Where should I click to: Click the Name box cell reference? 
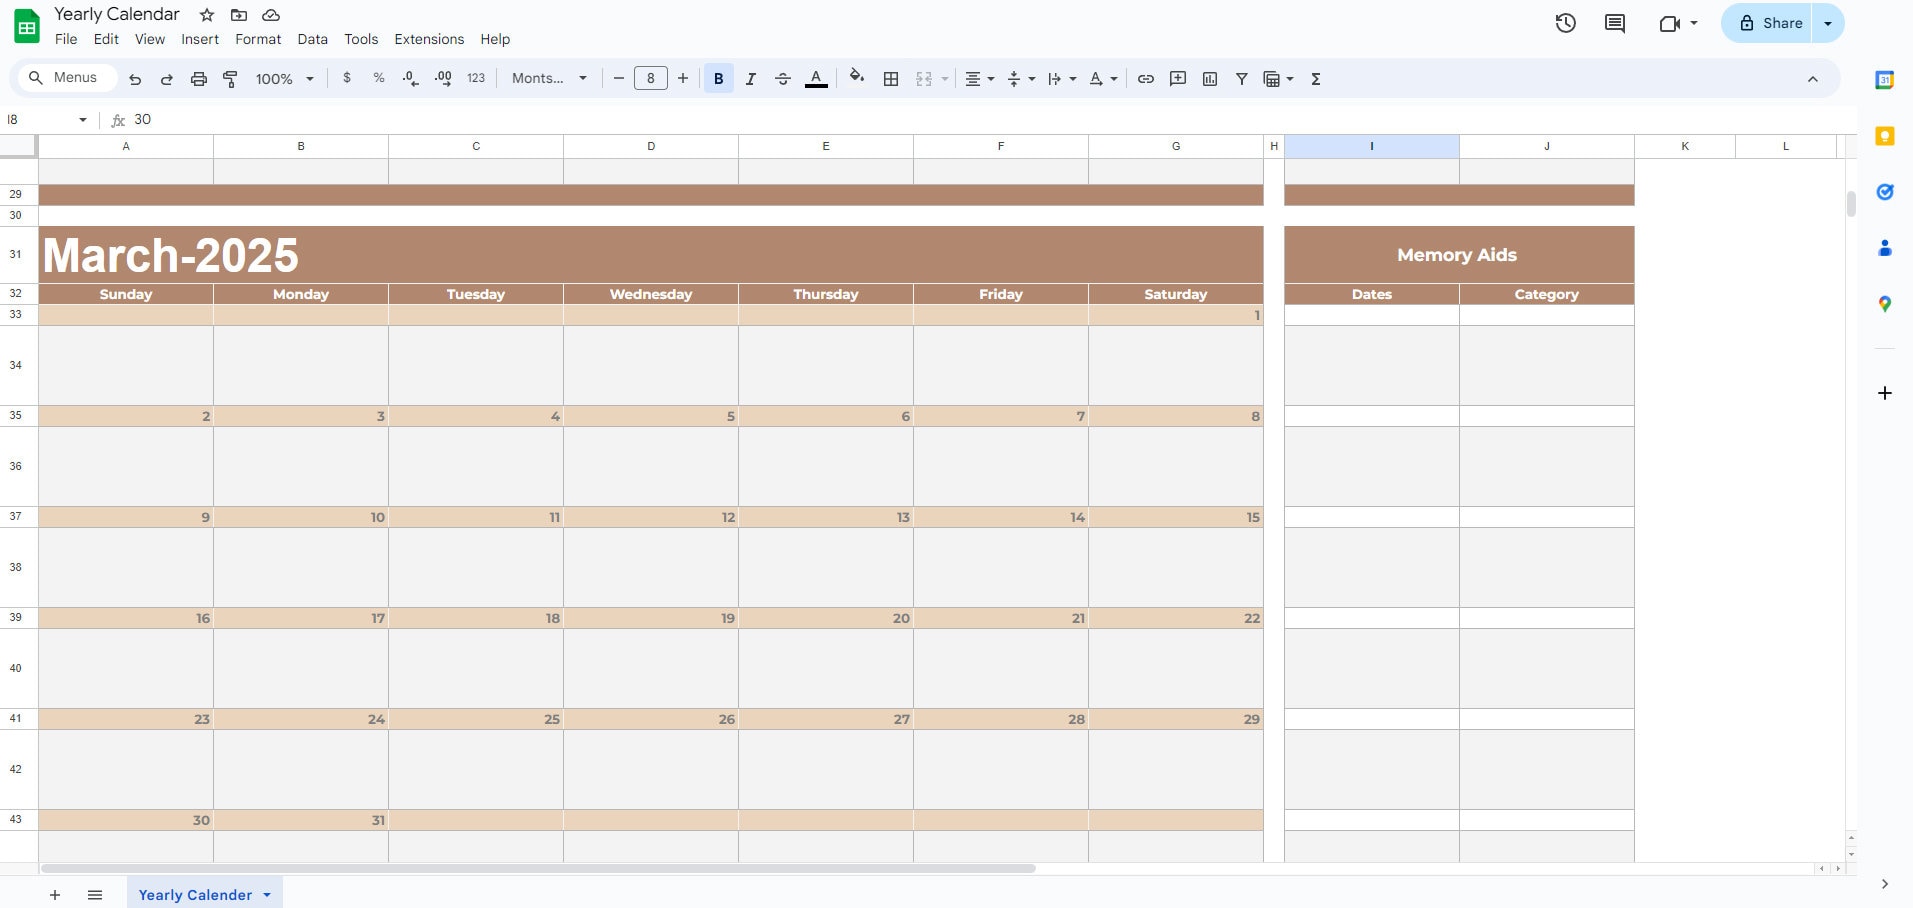click(x=47, y=120)
